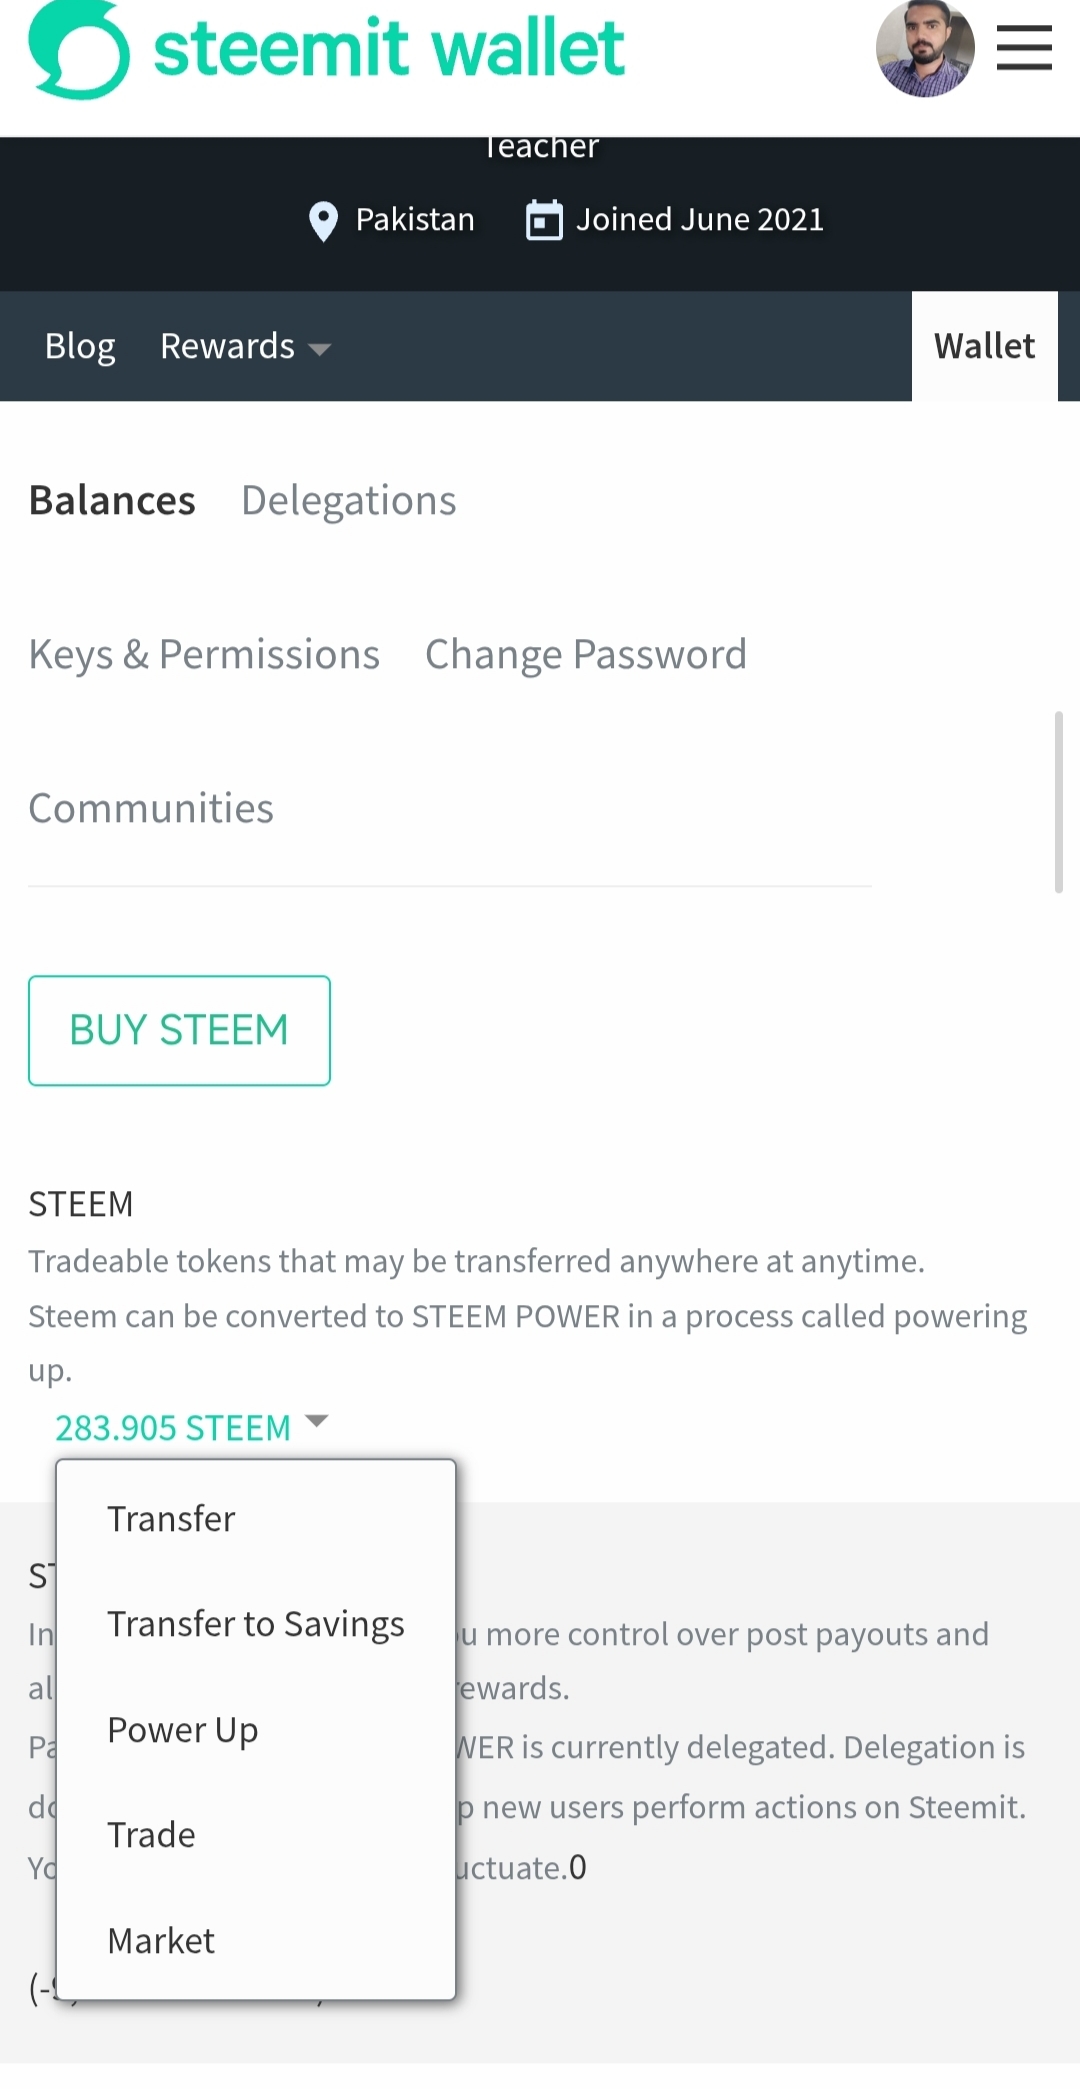Go to Keys & Permissions
Screen dimensions: 1080x2089
[204, 654]
